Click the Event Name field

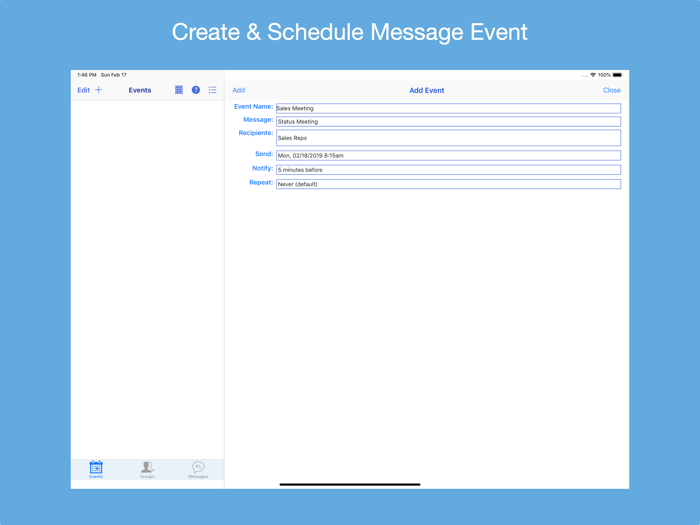pyautogui.click(x=448, y=108)
